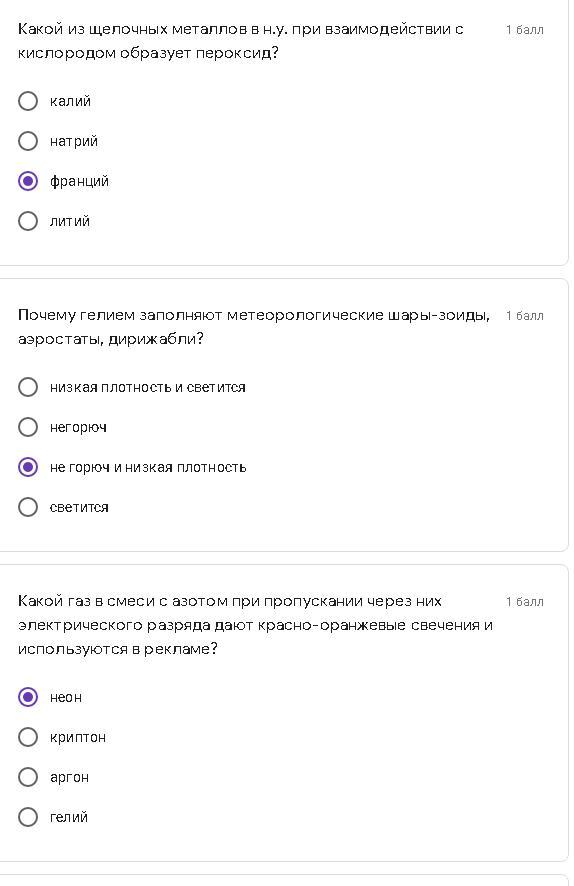The image size is (574, 886).
Task: Choose натрий as the answer
Action: pos(28,141)
